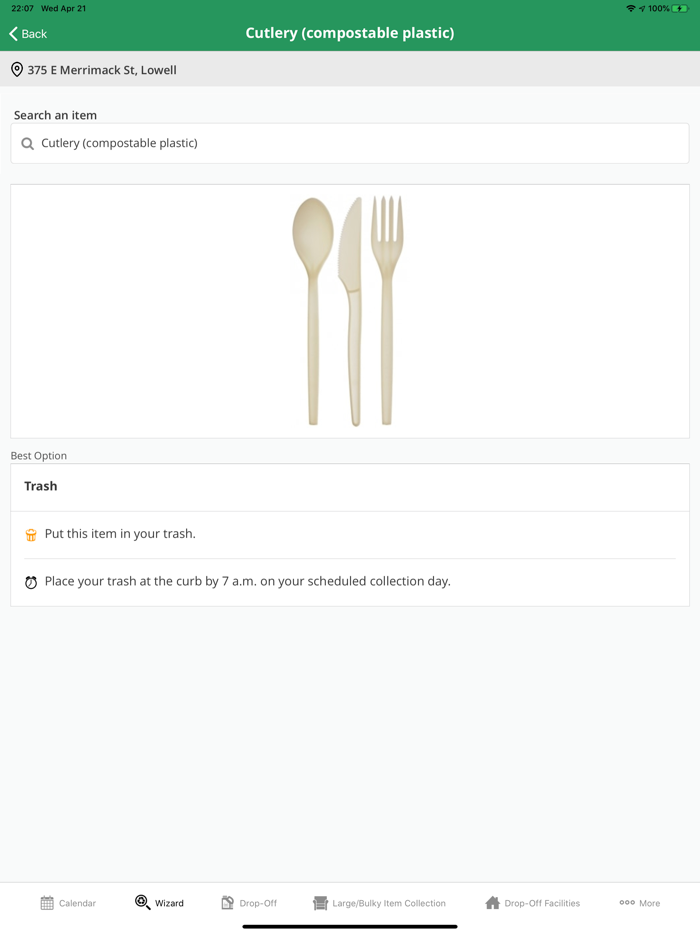Tap the Back chevron arrow
The image size is (700, 934).
(x=14, y=34)
